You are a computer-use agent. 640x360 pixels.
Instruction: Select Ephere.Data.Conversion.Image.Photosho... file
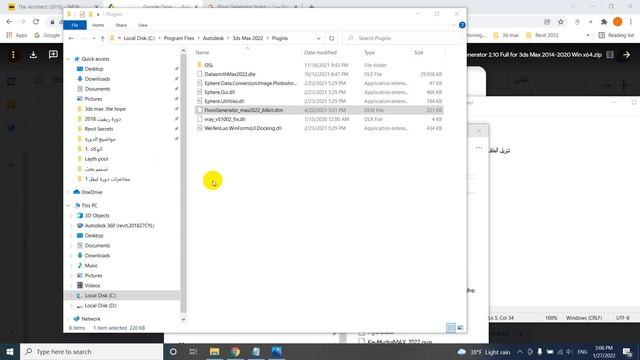pos(250,83)
